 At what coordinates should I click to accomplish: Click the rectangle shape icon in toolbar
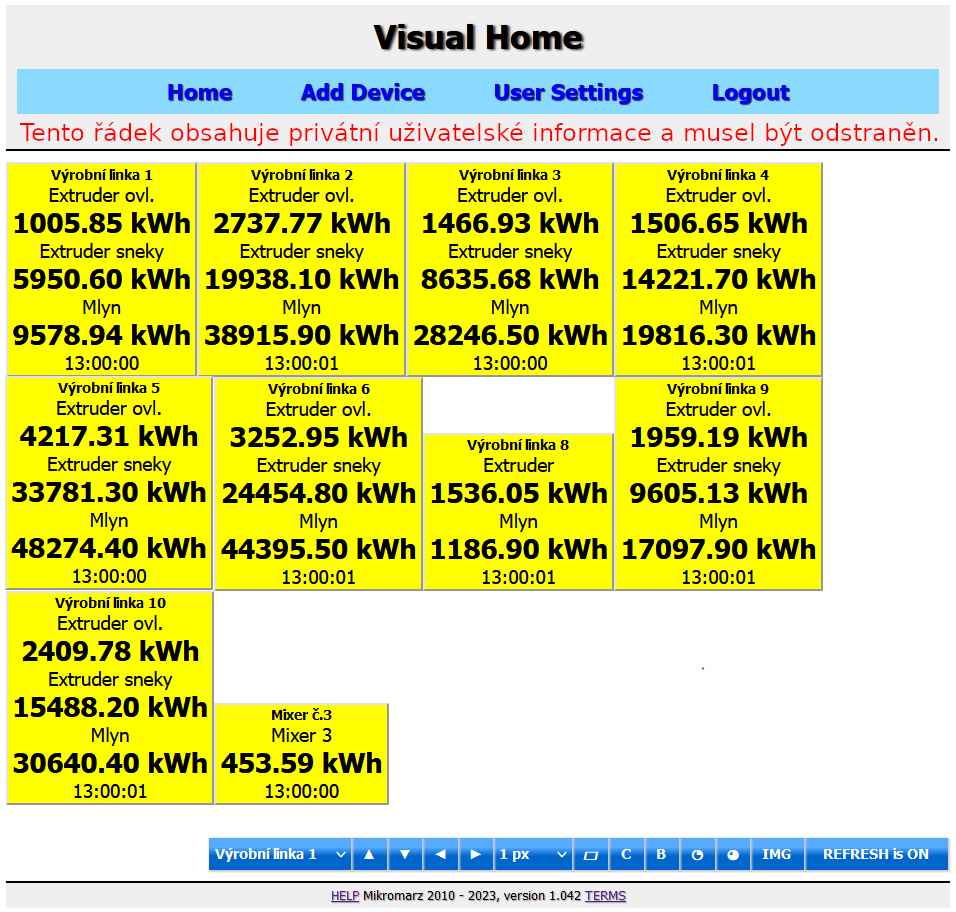coord(590,854)
